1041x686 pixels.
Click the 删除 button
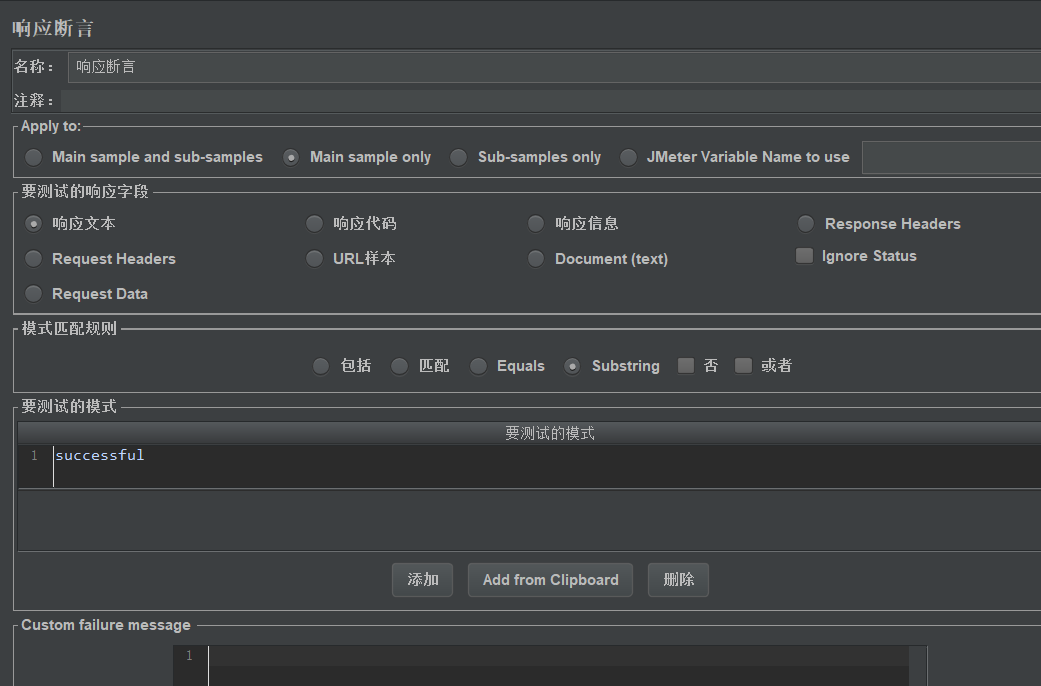point(679,580)
